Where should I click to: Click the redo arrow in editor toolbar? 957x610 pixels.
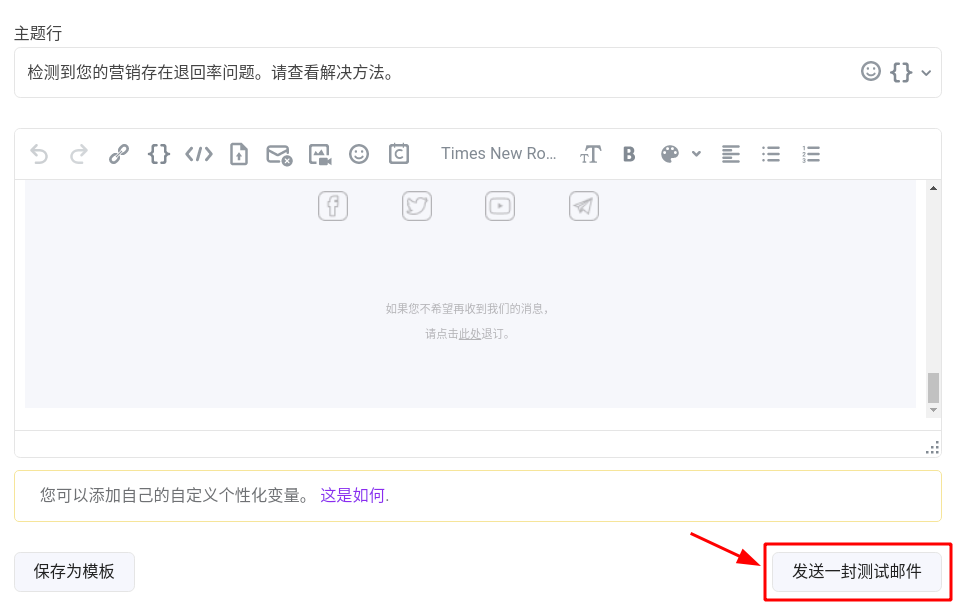click(79, 154)
